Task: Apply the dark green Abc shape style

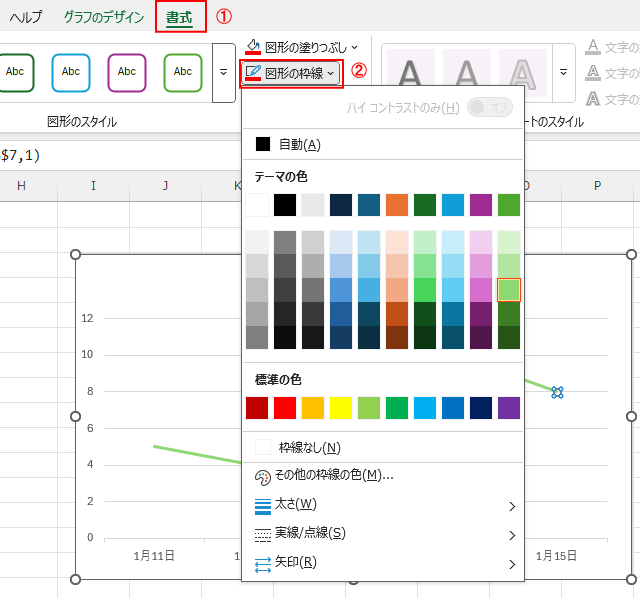Action: click(15, 72)
